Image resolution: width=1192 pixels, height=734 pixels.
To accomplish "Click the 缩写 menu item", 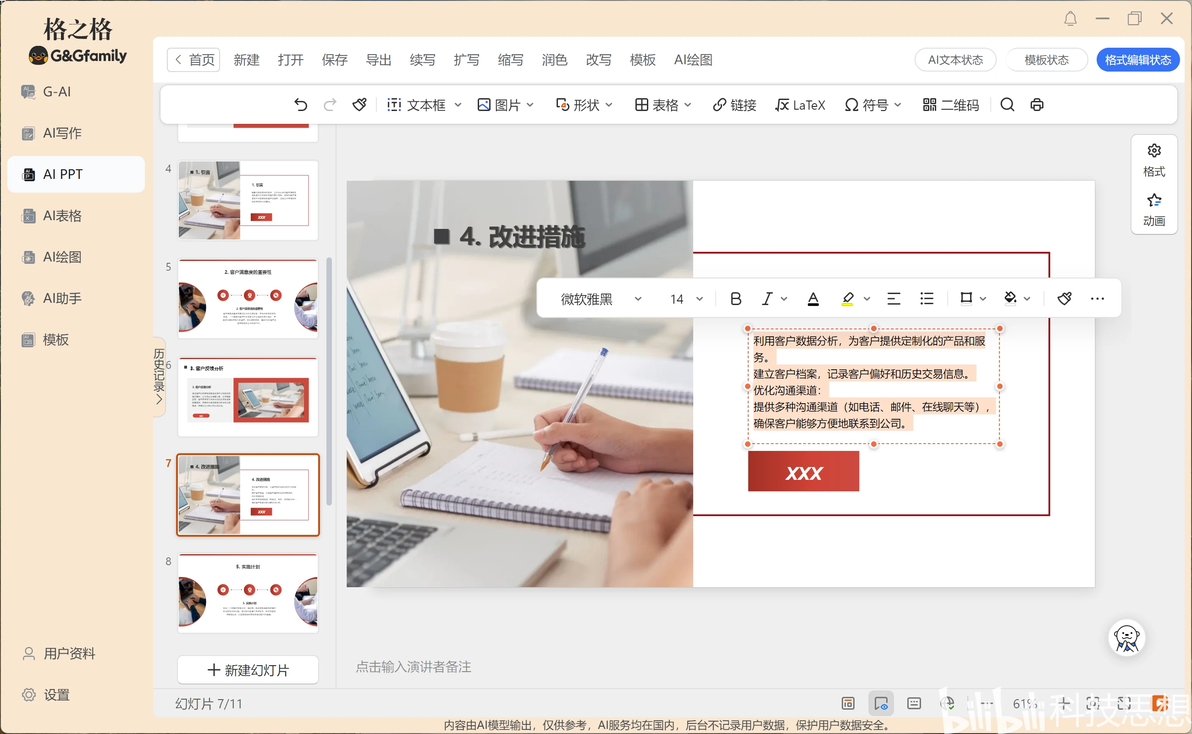I will coord(511,60).
